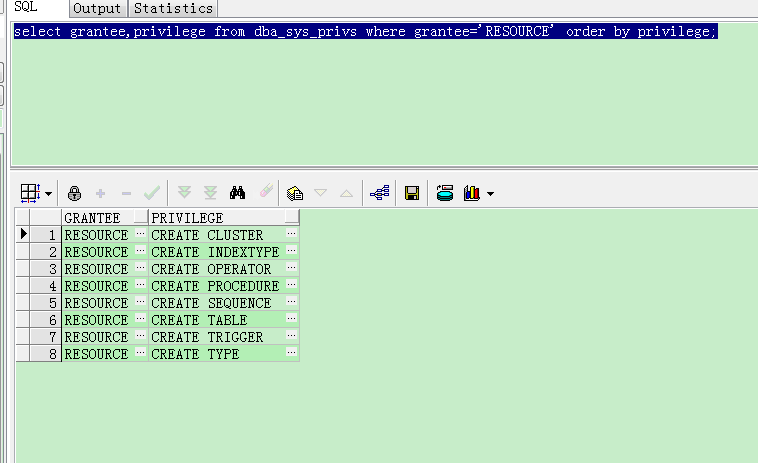The image size is (758, 463).
Task: Open find using the binoculars icon
Action: pyautogui.click(x=237, y=193)
